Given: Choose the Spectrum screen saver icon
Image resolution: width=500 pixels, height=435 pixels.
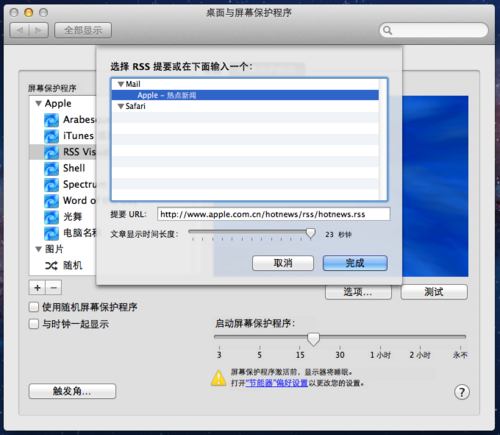Looking at the screenshot, I should click(51, 185).
